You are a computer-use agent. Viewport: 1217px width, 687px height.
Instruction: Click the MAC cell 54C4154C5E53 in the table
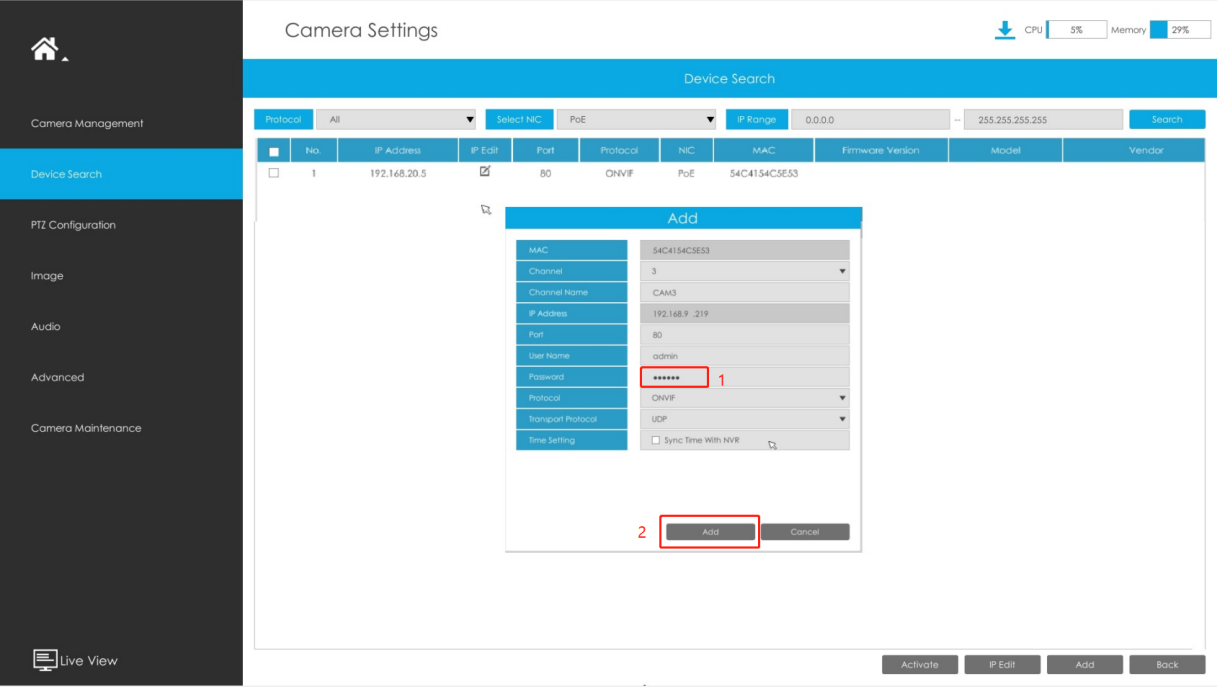[764, 173]
